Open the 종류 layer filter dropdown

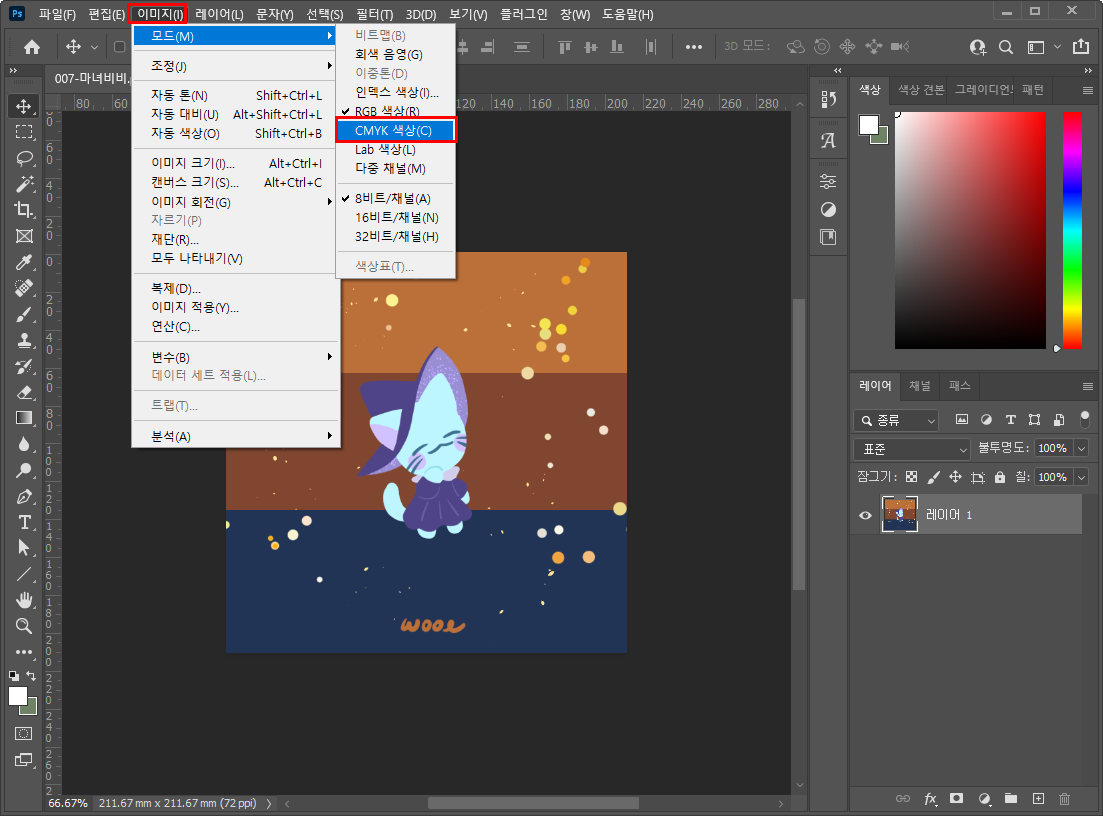[896, 420]
